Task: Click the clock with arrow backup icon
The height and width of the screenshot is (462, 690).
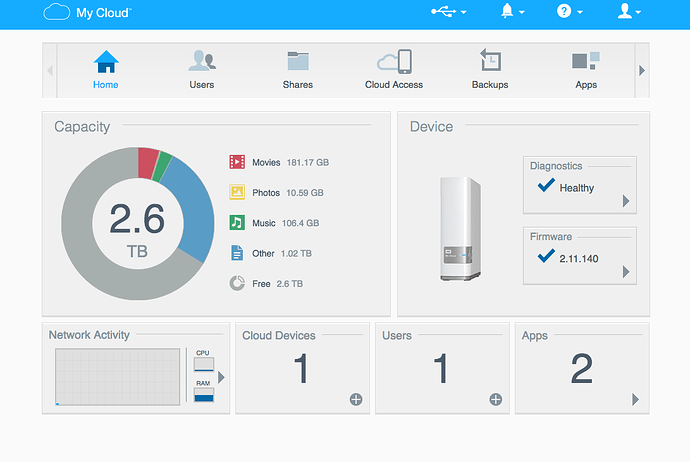Action: coord(490,60)
